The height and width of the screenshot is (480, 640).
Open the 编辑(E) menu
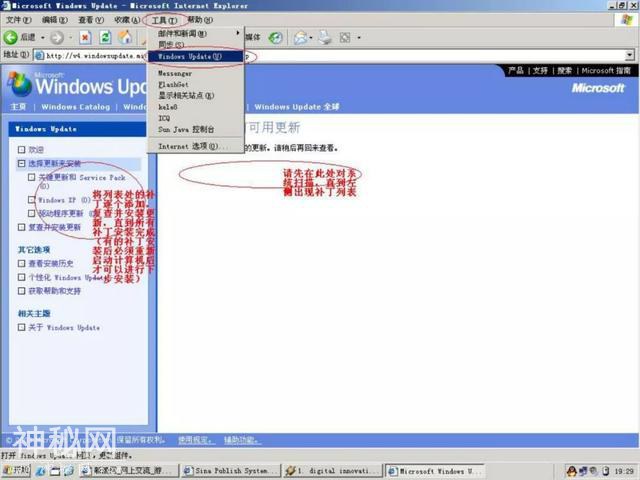coord(55,20)
